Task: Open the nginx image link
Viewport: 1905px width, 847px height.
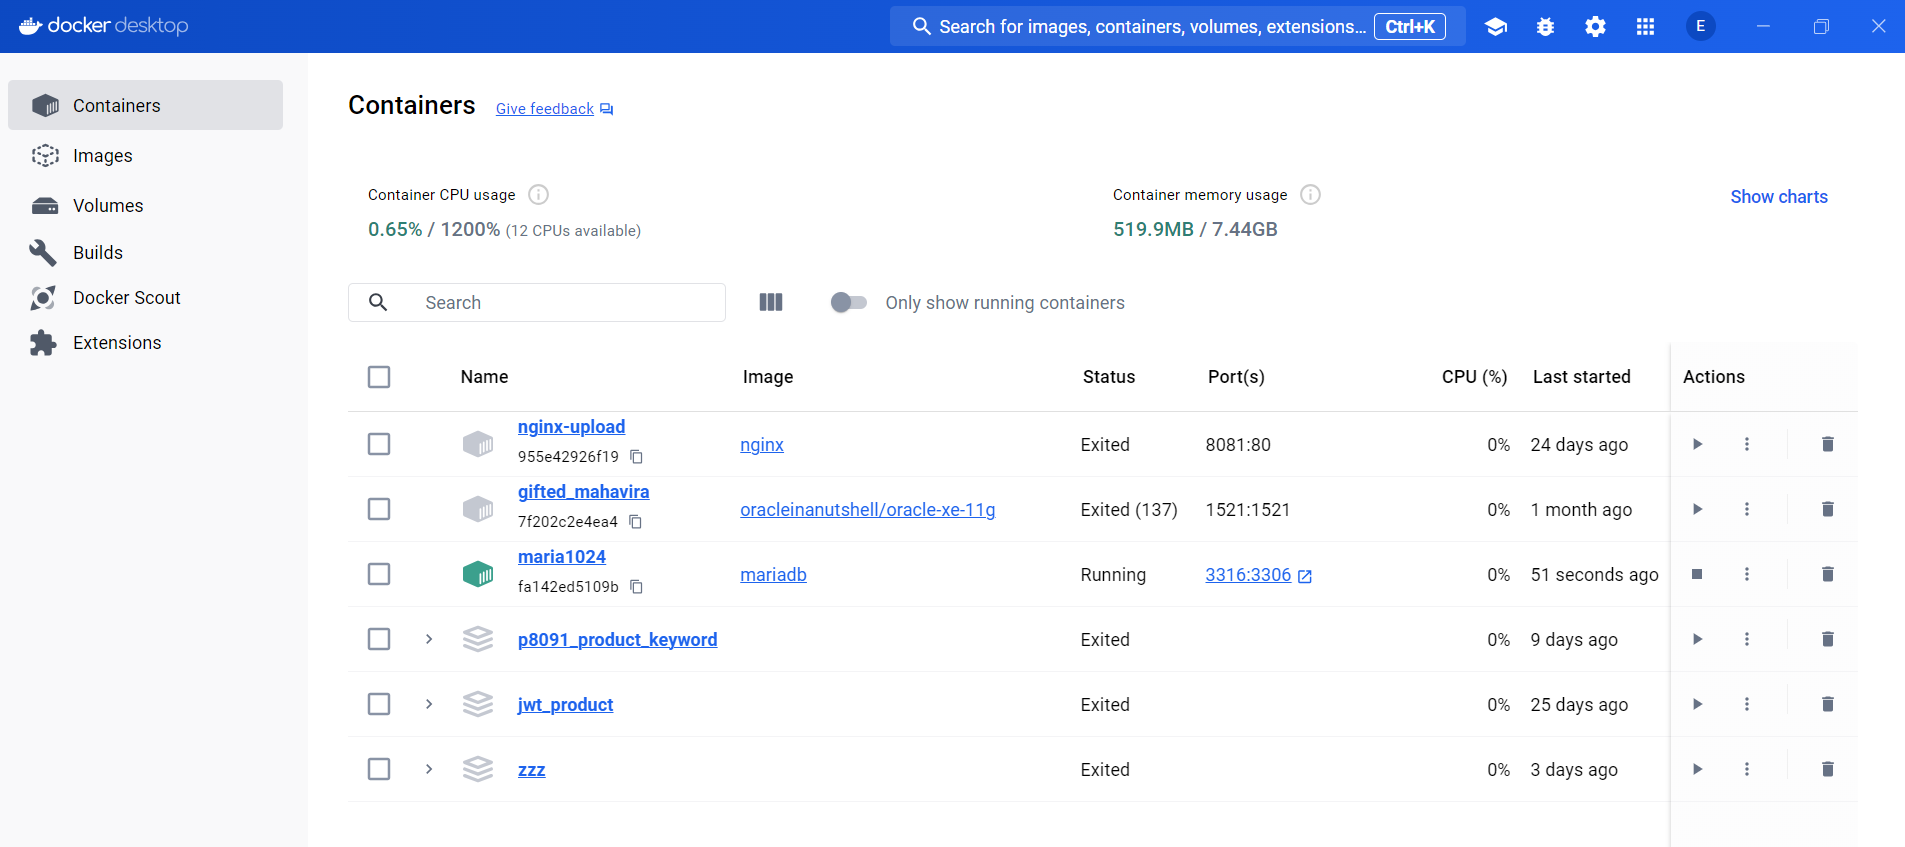Action: 762,445
